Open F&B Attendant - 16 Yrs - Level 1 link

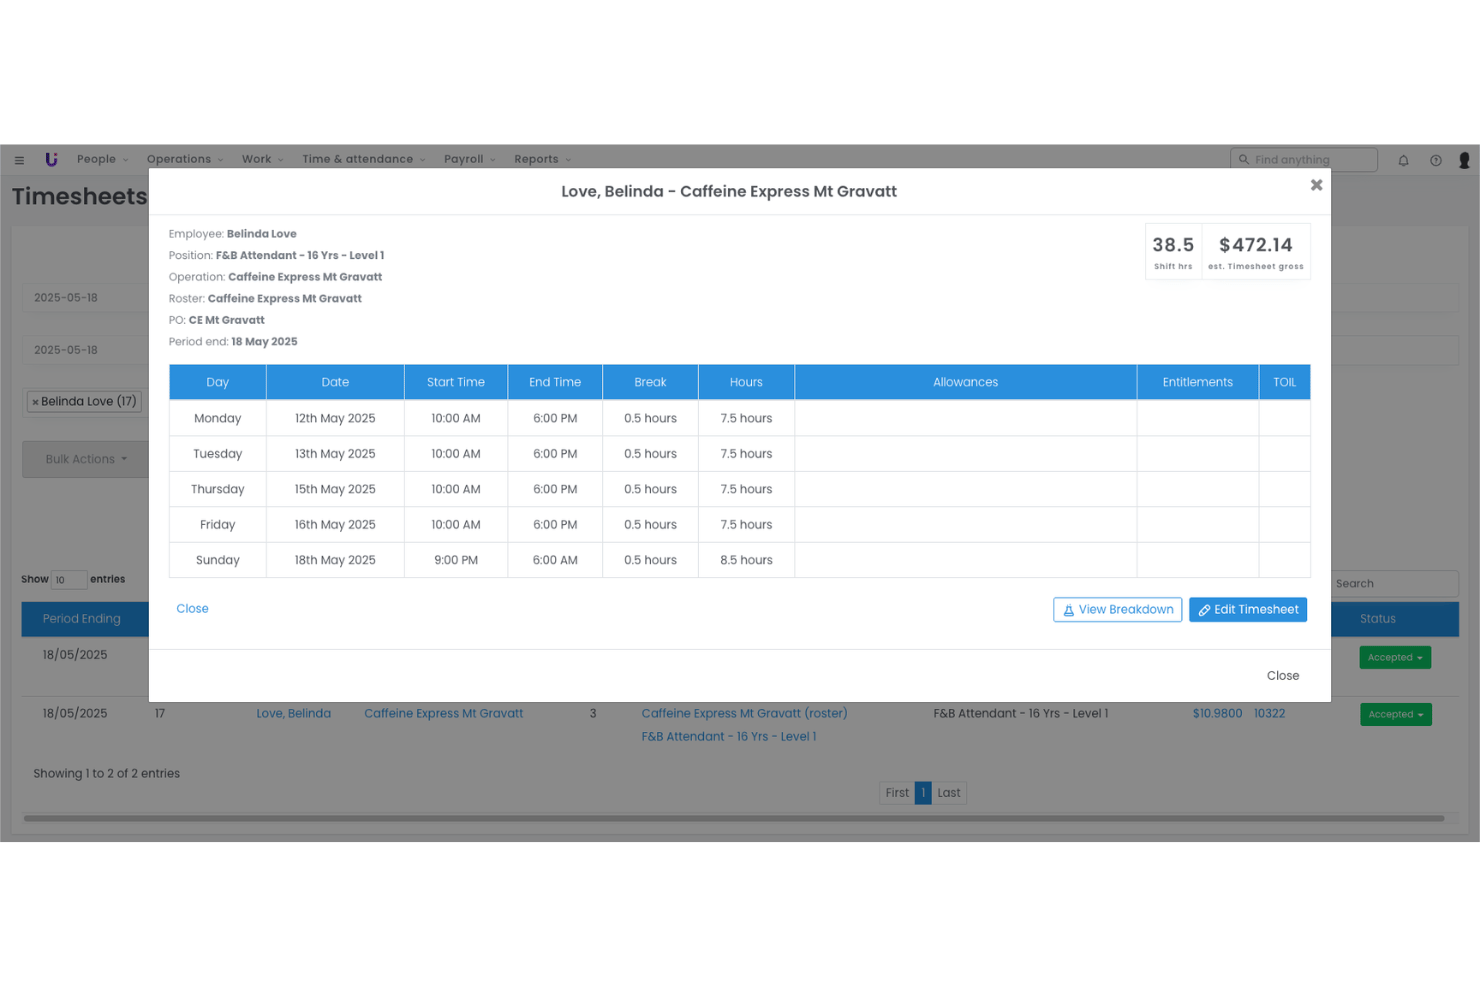pos(728,737)
